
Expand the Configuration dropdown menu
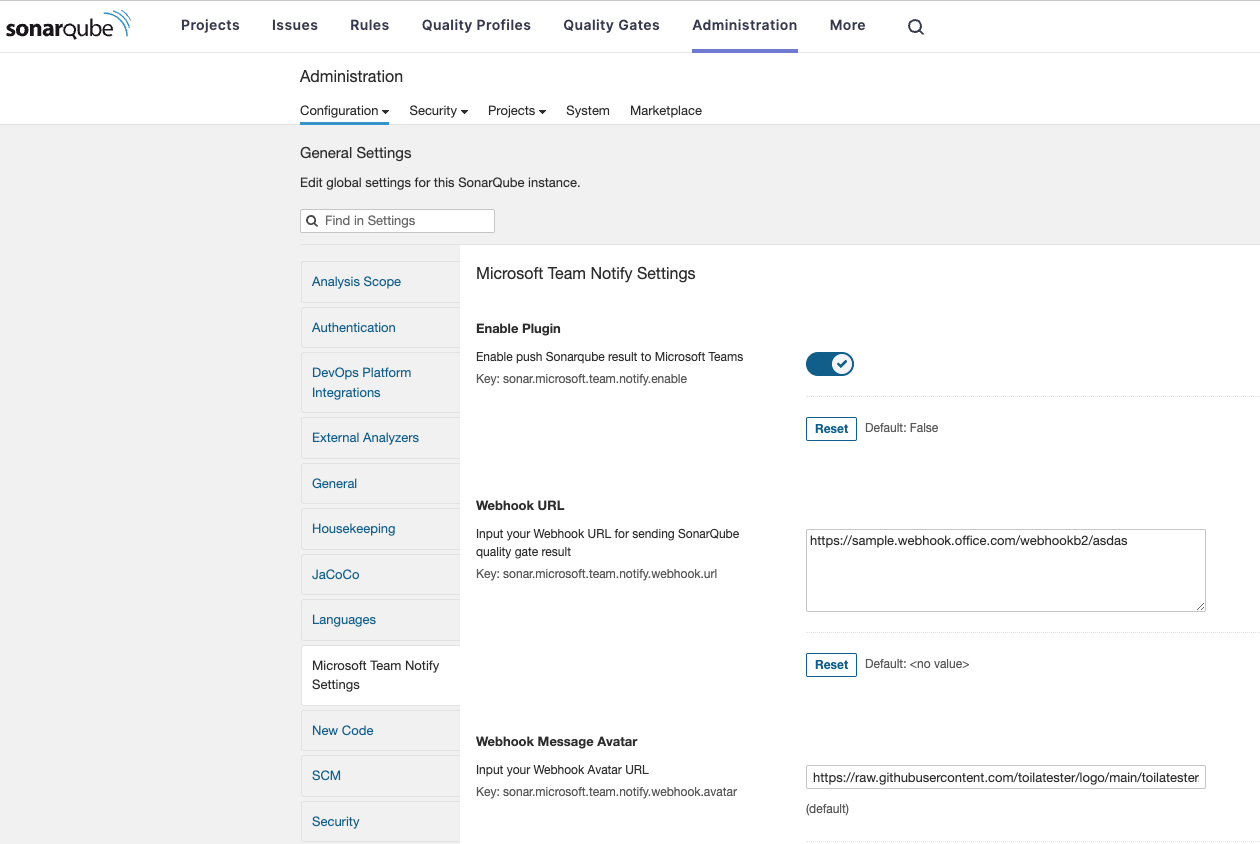[344, 111]
